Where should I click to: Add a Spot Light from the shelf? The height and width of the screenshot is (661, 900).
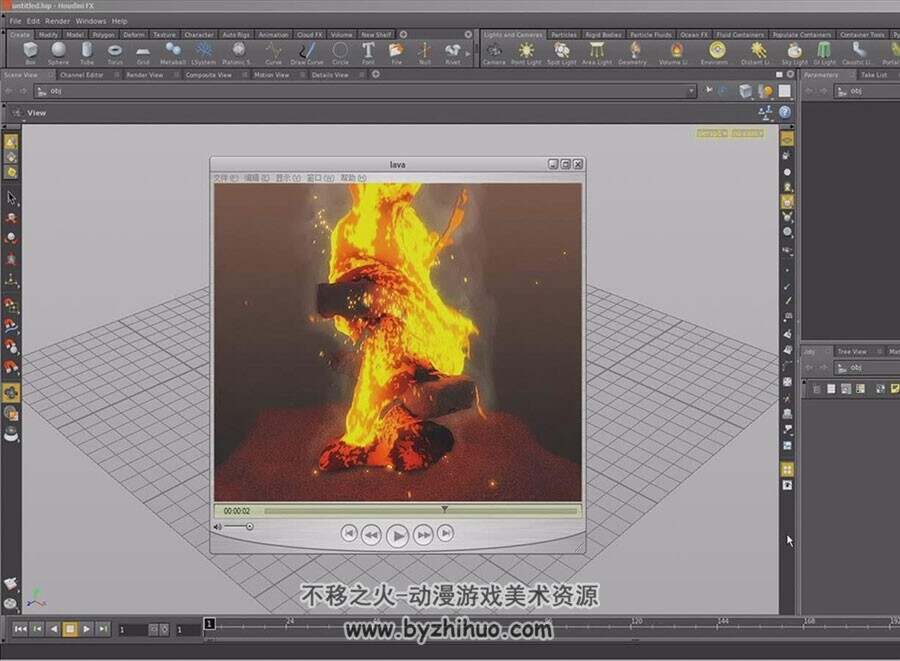[x=561, y=53]
